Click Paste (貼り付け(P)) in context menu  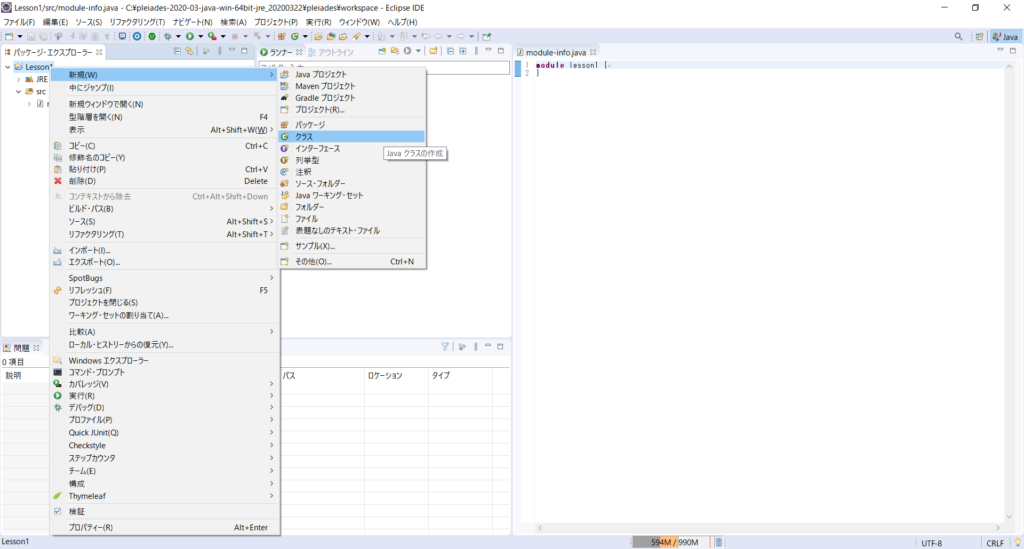tap(165, 170)
